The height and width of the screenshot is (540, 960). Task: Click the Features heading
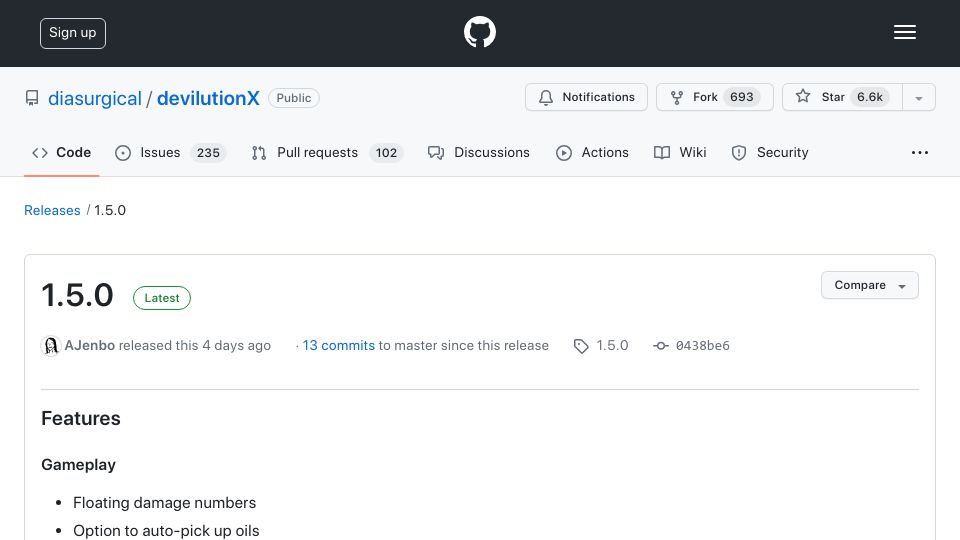(81, 418)
